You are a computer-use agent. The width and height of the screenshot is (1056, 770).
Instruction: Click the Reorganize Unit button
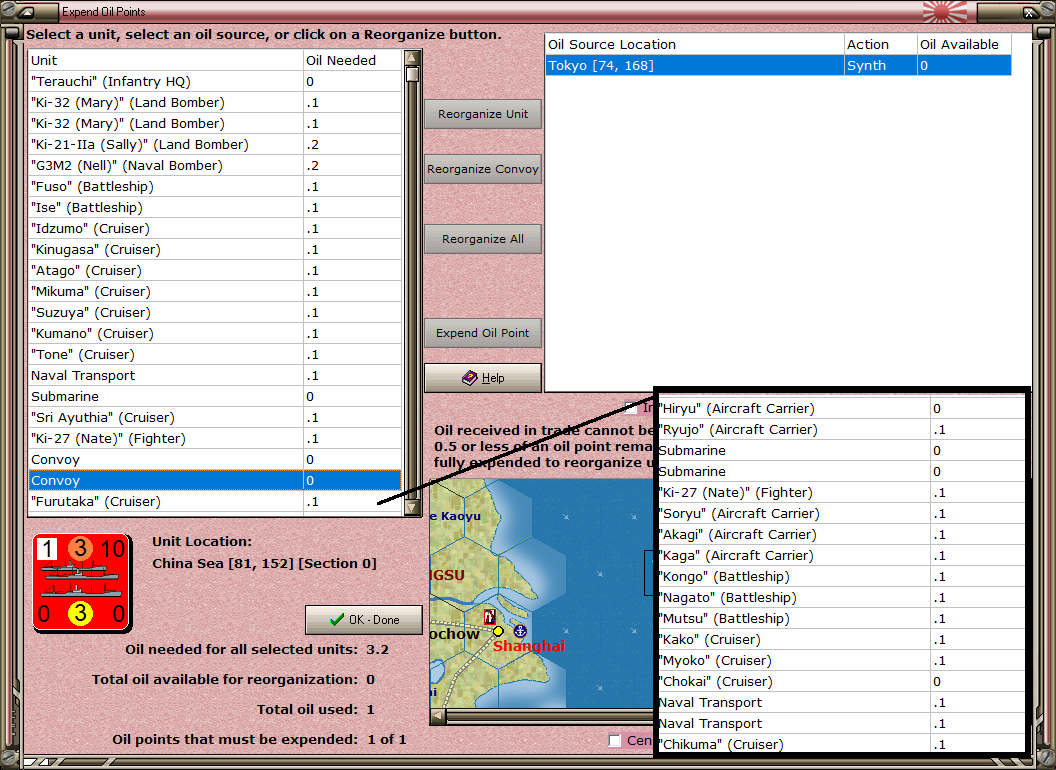pos(483,114)
